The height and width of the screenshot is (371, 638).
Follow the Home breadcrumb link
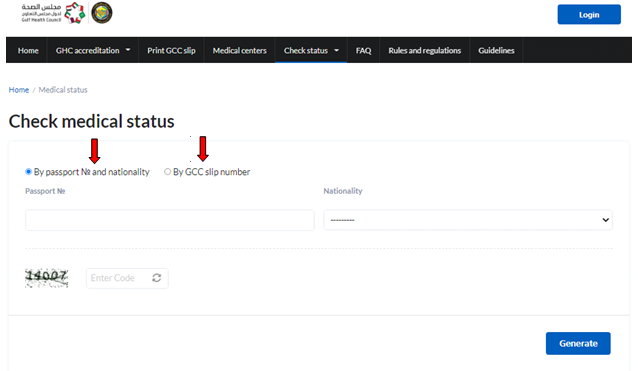[19, 90]
